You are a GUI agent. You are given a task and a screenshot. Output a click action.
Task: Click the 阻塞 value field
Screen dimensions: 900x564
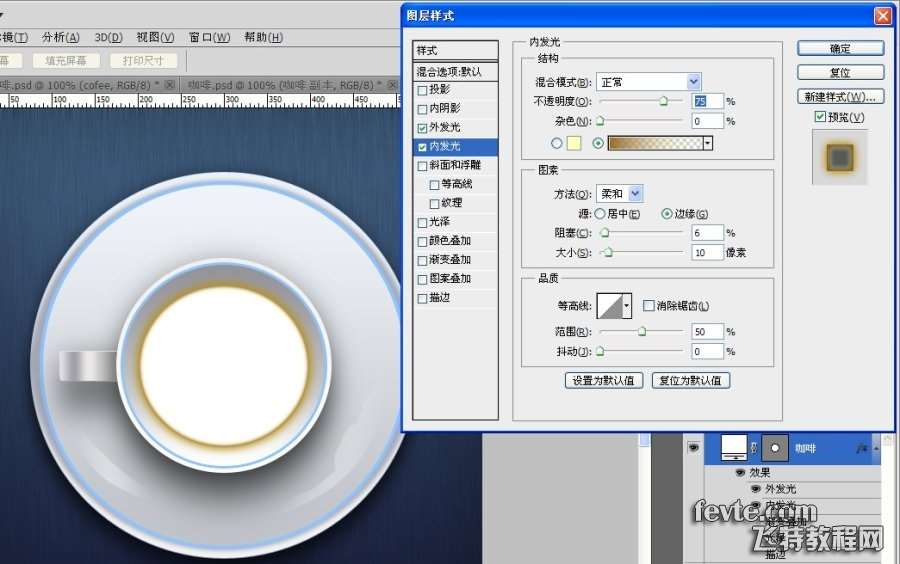pyautogui.click(x=707, y=232)
